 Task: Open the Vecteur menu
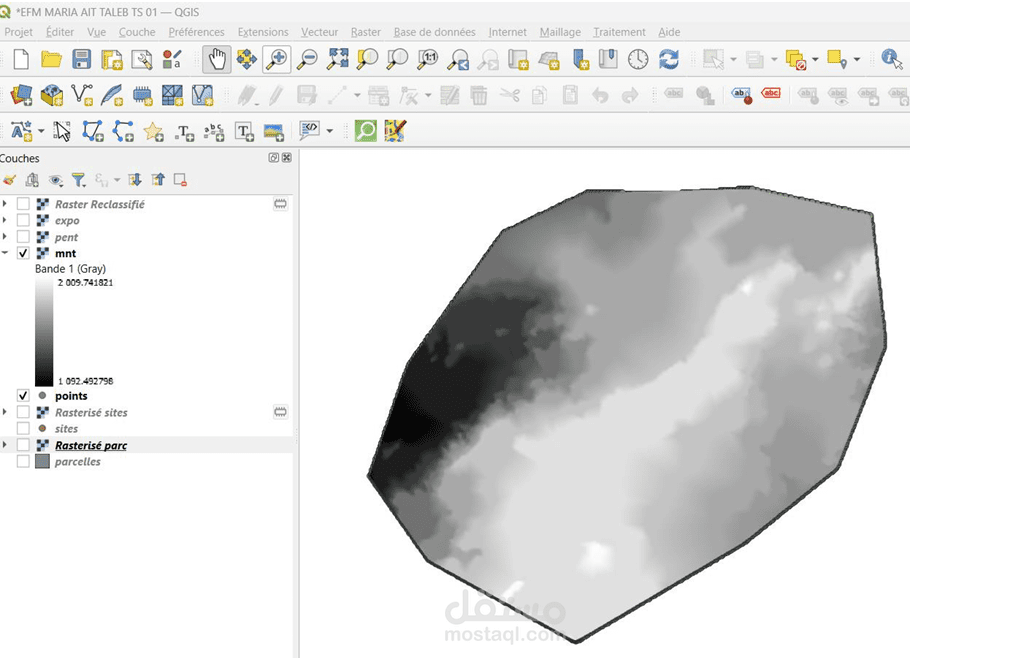coord(319,32)
